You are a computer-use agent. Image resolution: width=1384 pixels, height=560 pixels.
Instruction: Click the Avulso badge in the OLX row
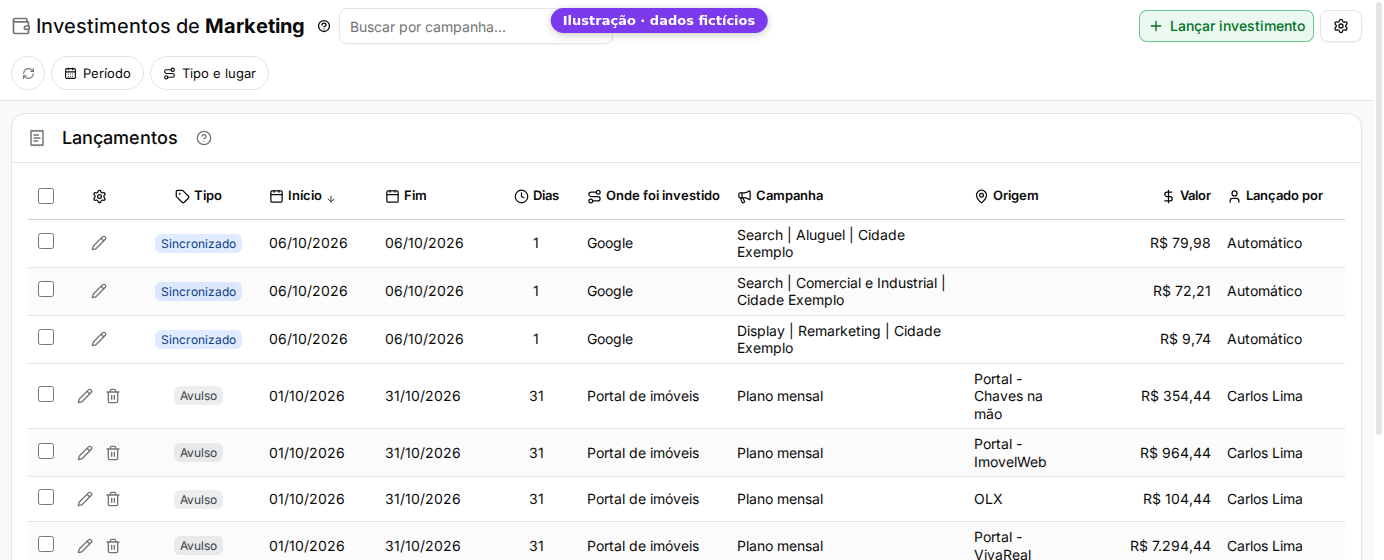click(198, 499)
